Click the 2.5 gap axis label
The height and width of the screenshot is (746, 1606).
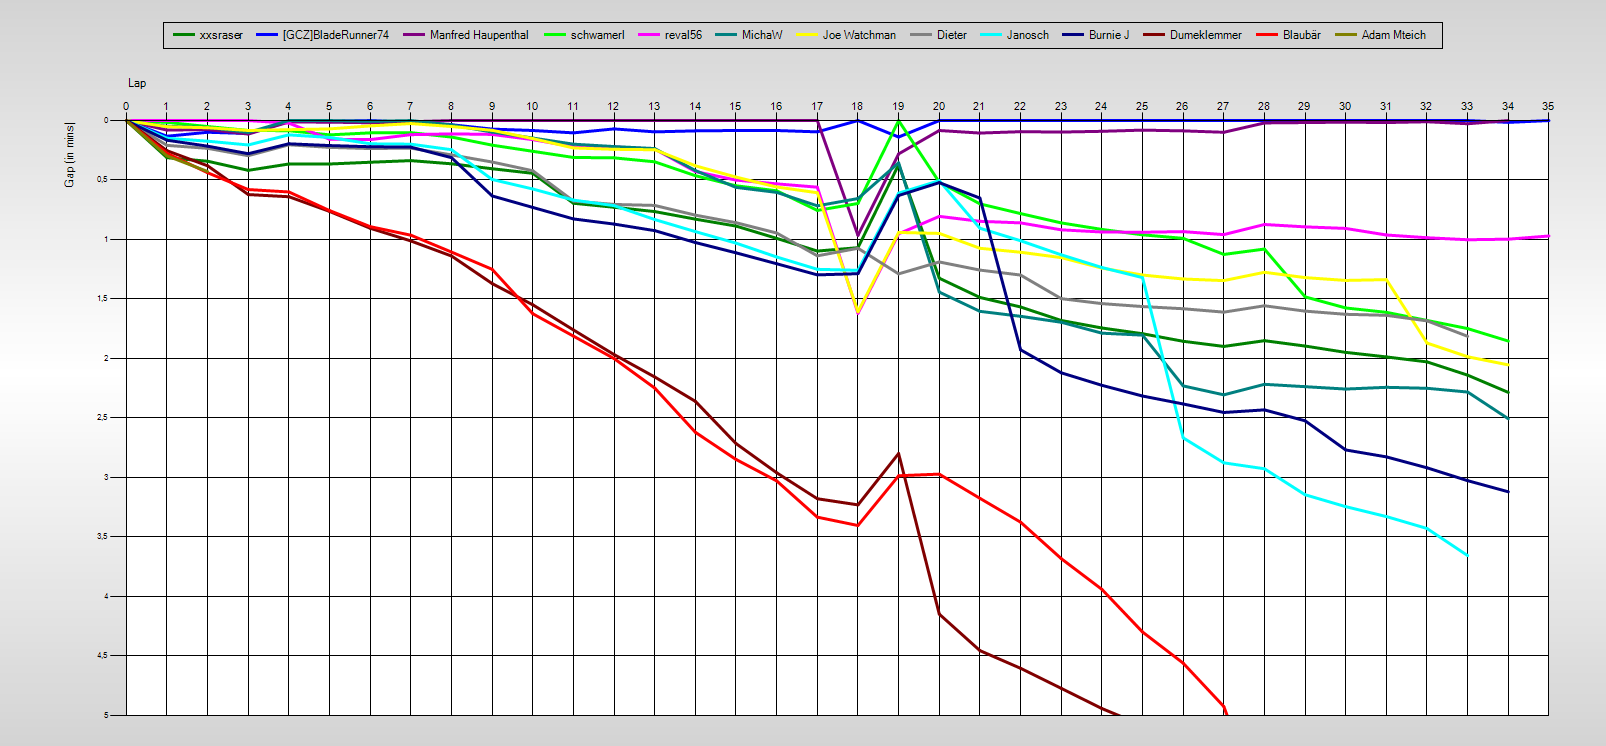[103, 417]
